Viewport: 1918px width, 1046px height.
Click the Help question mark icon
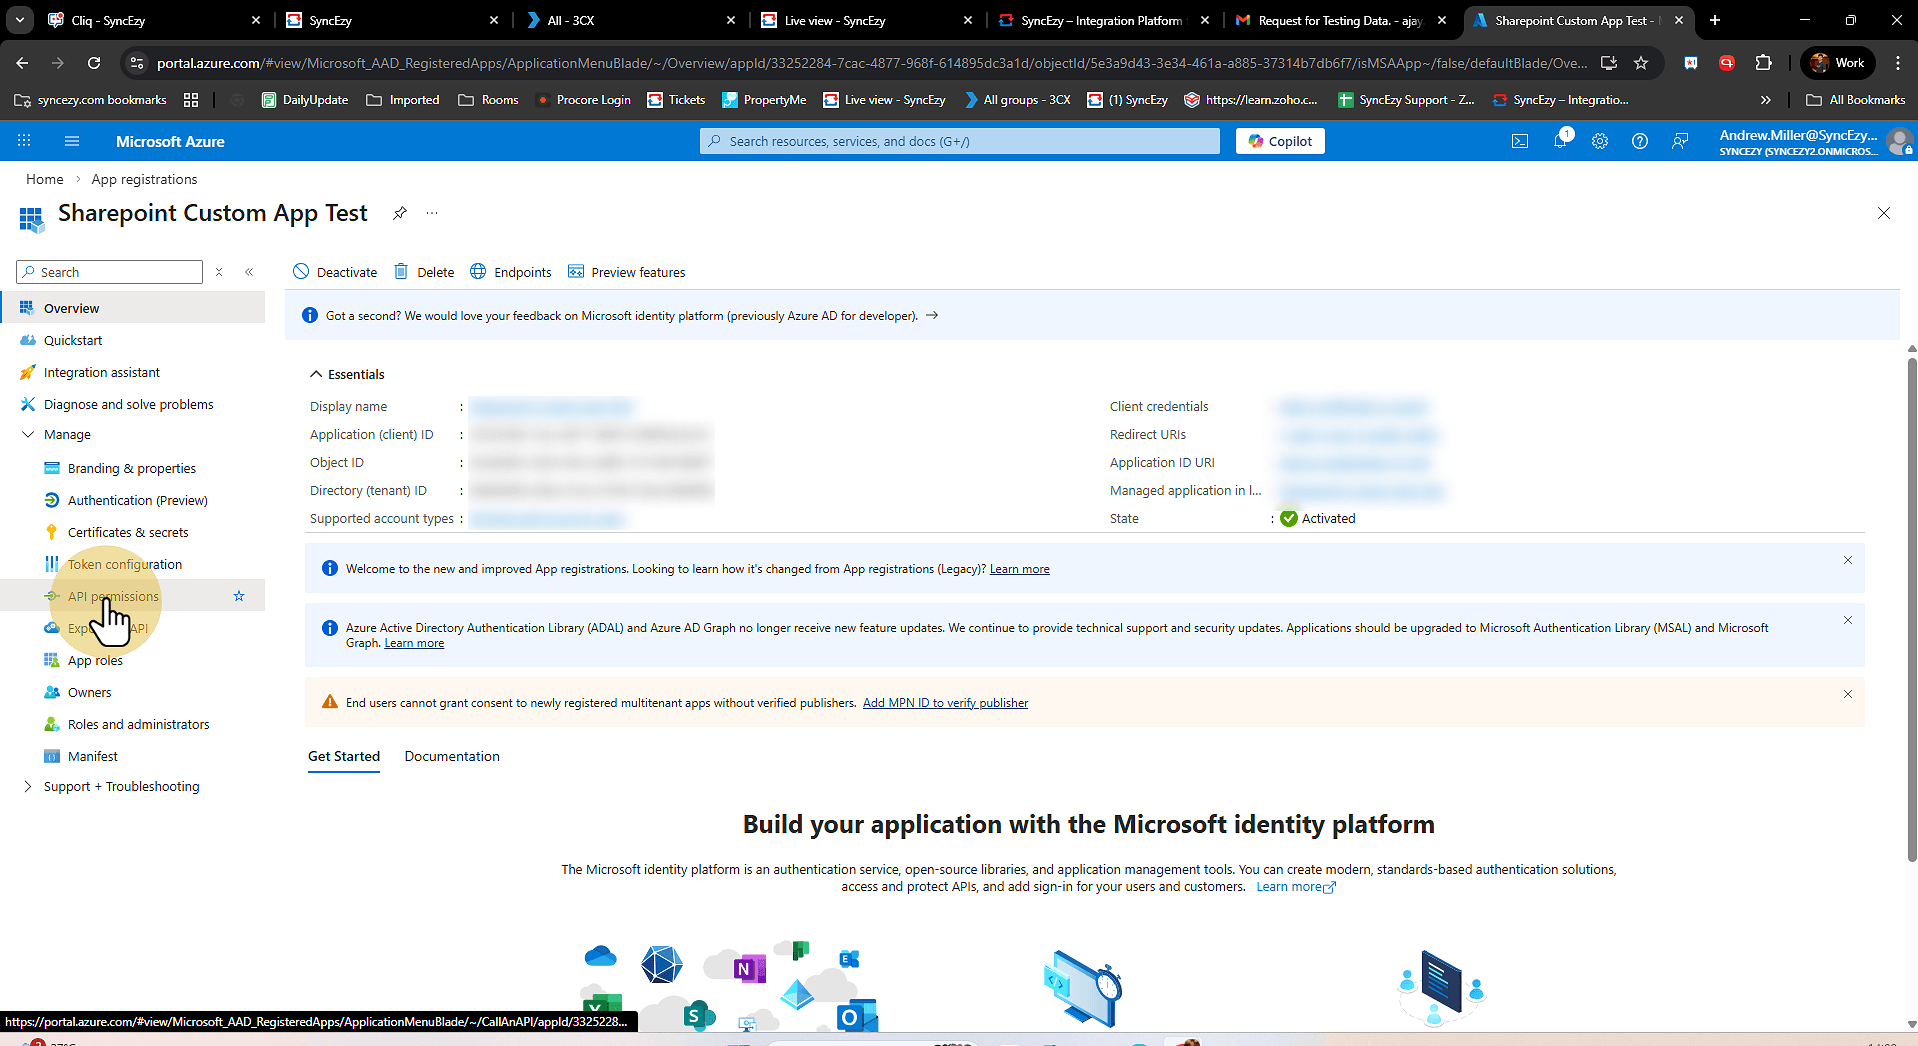click(x=1640, y=141)
